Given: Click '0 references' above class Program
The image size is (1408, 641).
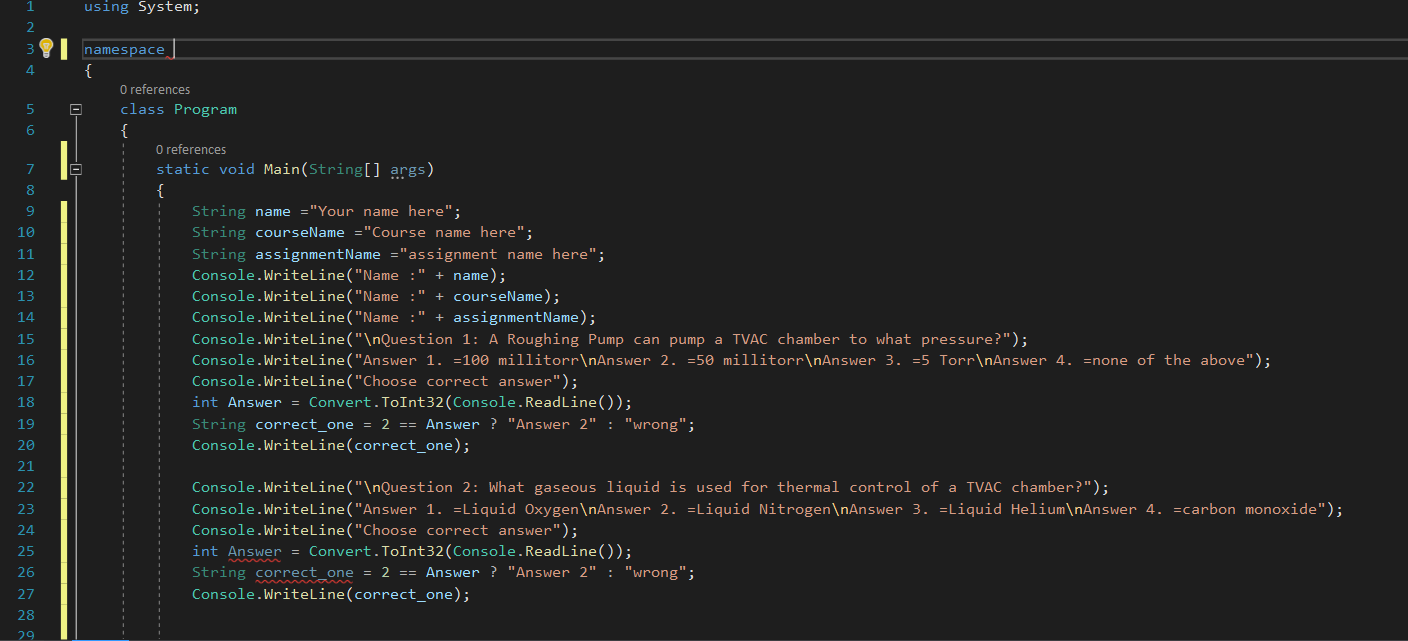Looking at the screenshot, I should (155, 89).
